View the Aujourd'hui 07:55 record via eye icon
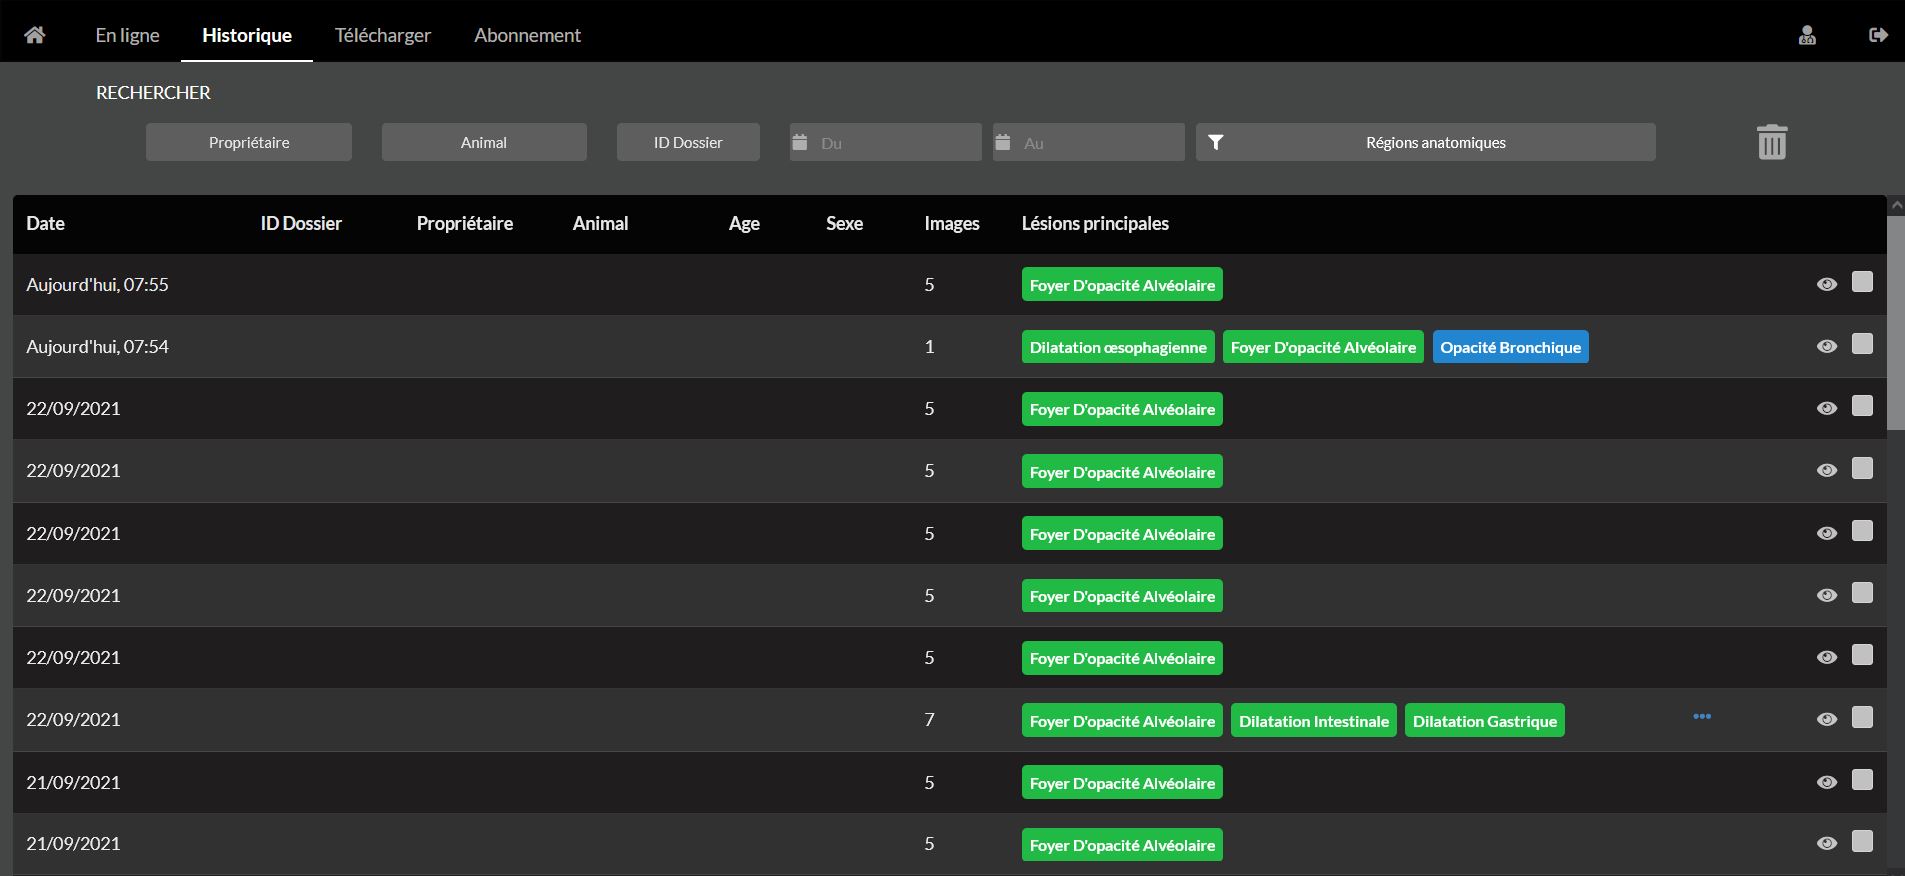The height and width of the screenshot is (876, 1905). pos(1827,284)
